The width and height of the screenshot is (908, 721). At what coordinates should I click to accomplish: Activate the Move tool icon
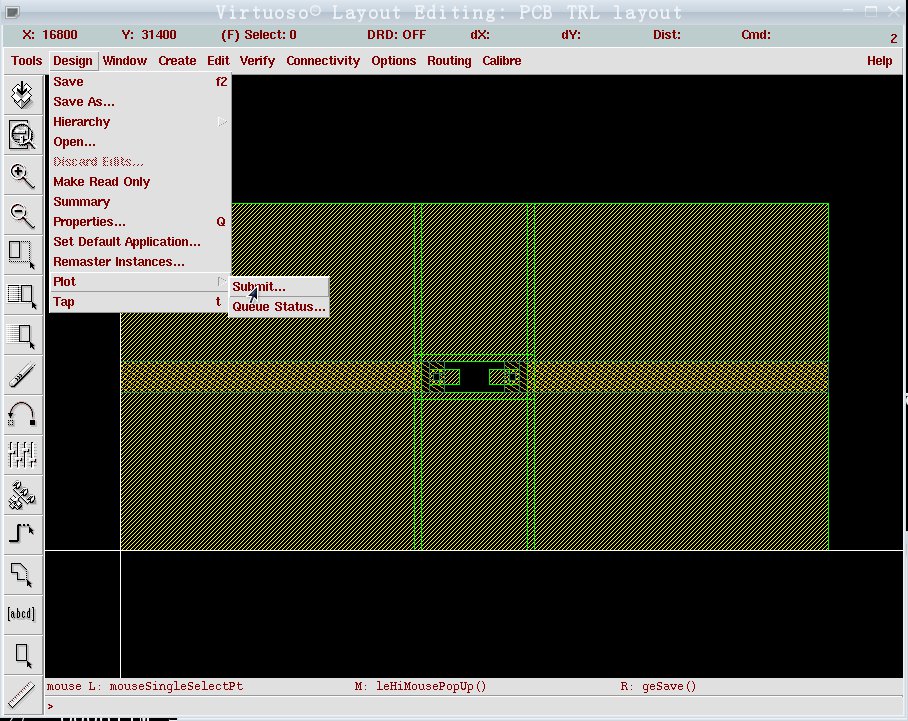[x=23, y=335]
